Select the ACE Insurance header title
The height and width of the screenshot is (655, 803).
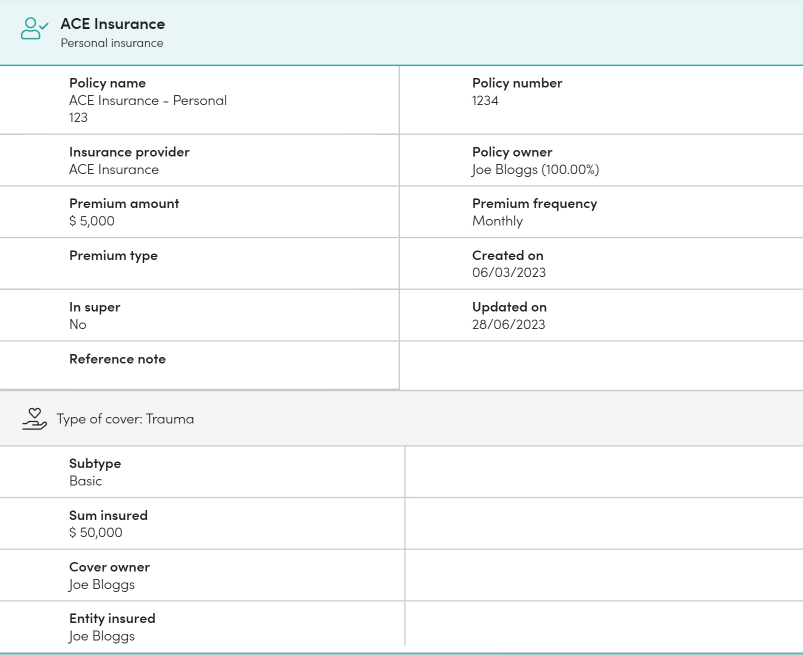(x=113, y=23)
